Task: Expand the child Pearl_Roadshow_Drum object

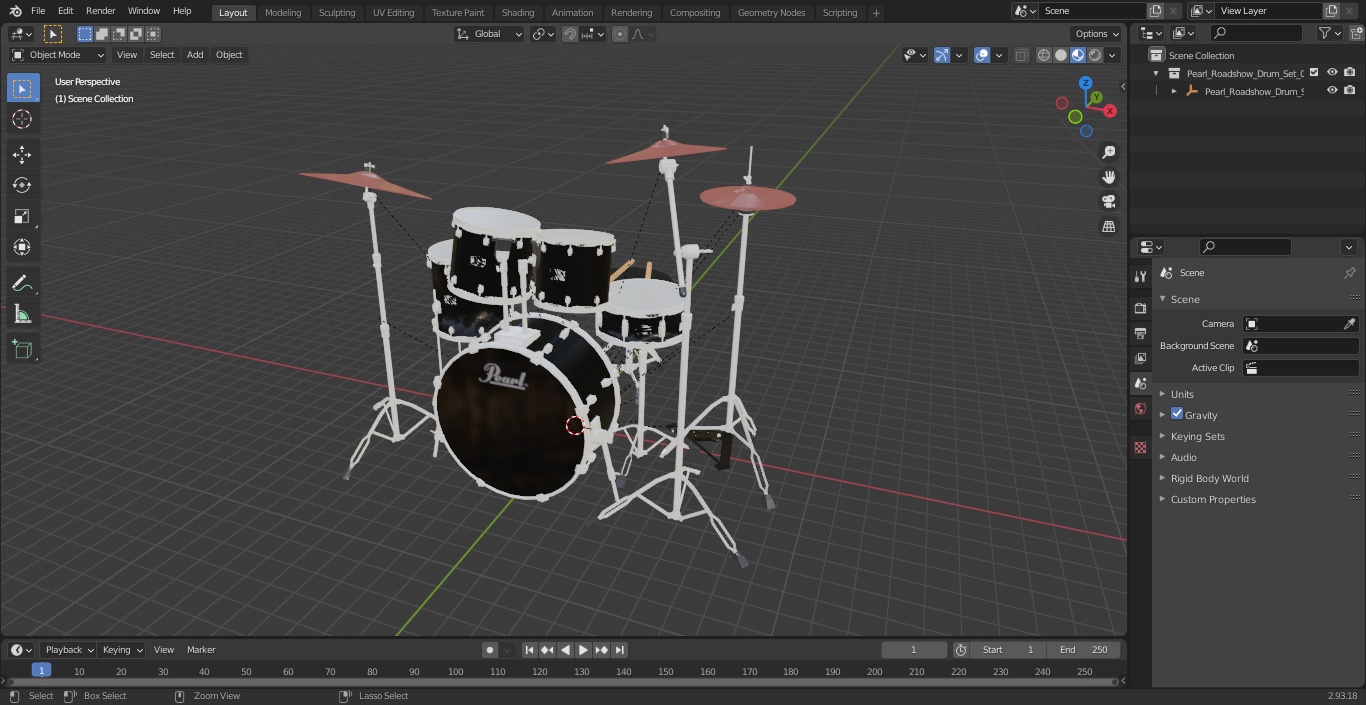Action: coord(1174,91)
